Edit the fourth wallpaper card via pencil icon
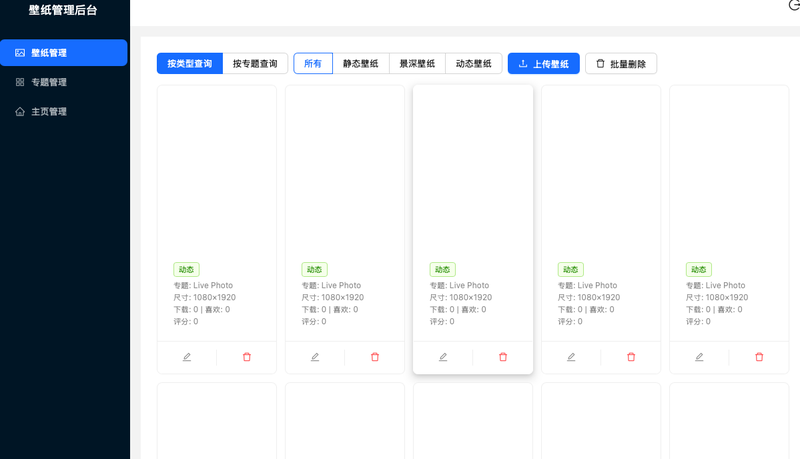800x459 pixels. [571, 357]
